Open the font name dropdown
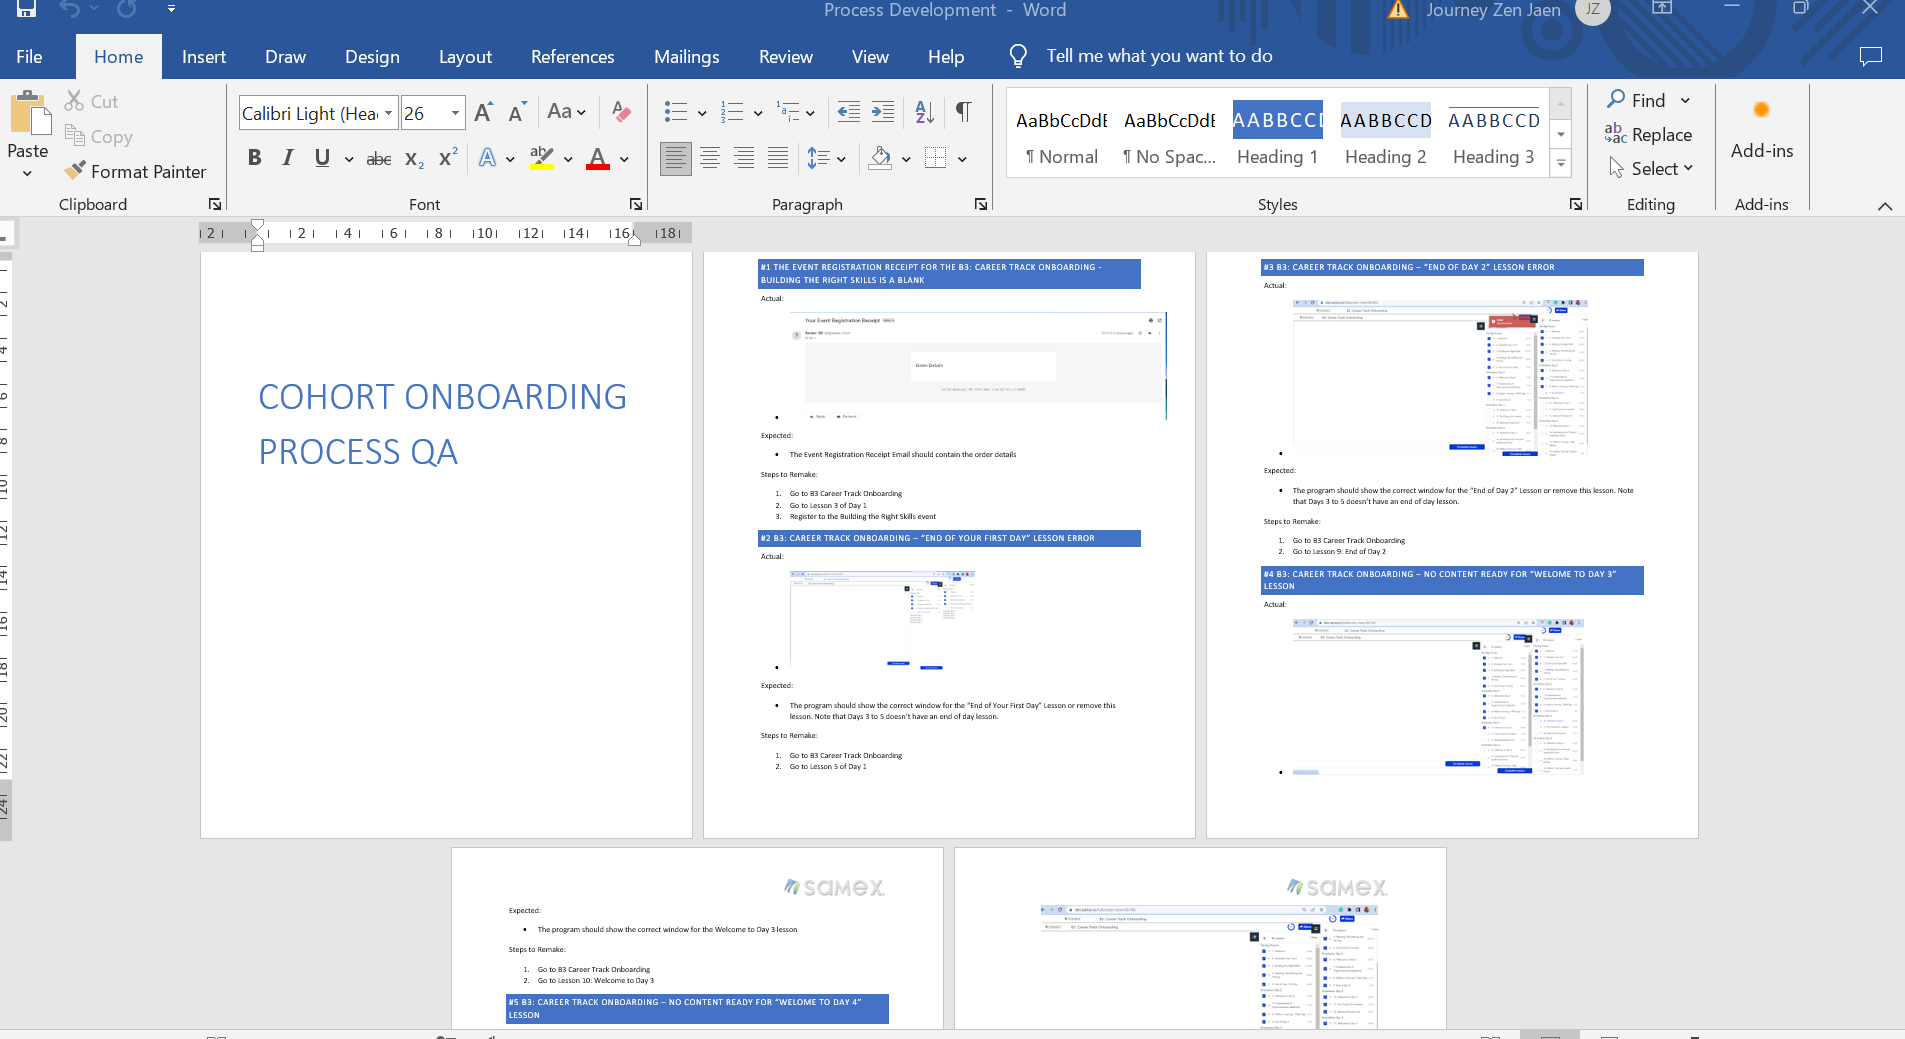The width and height of the screenshot is (1905, 1039). click(389, 113)
